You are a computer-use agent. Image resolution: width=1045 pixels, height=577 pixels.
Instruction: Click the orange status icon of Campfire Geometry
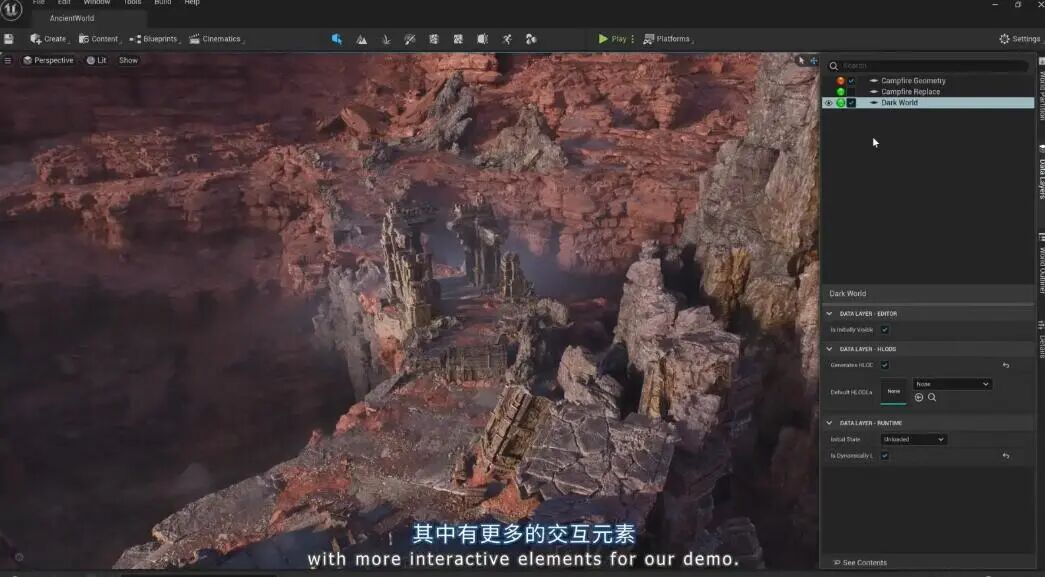(840, 81)
